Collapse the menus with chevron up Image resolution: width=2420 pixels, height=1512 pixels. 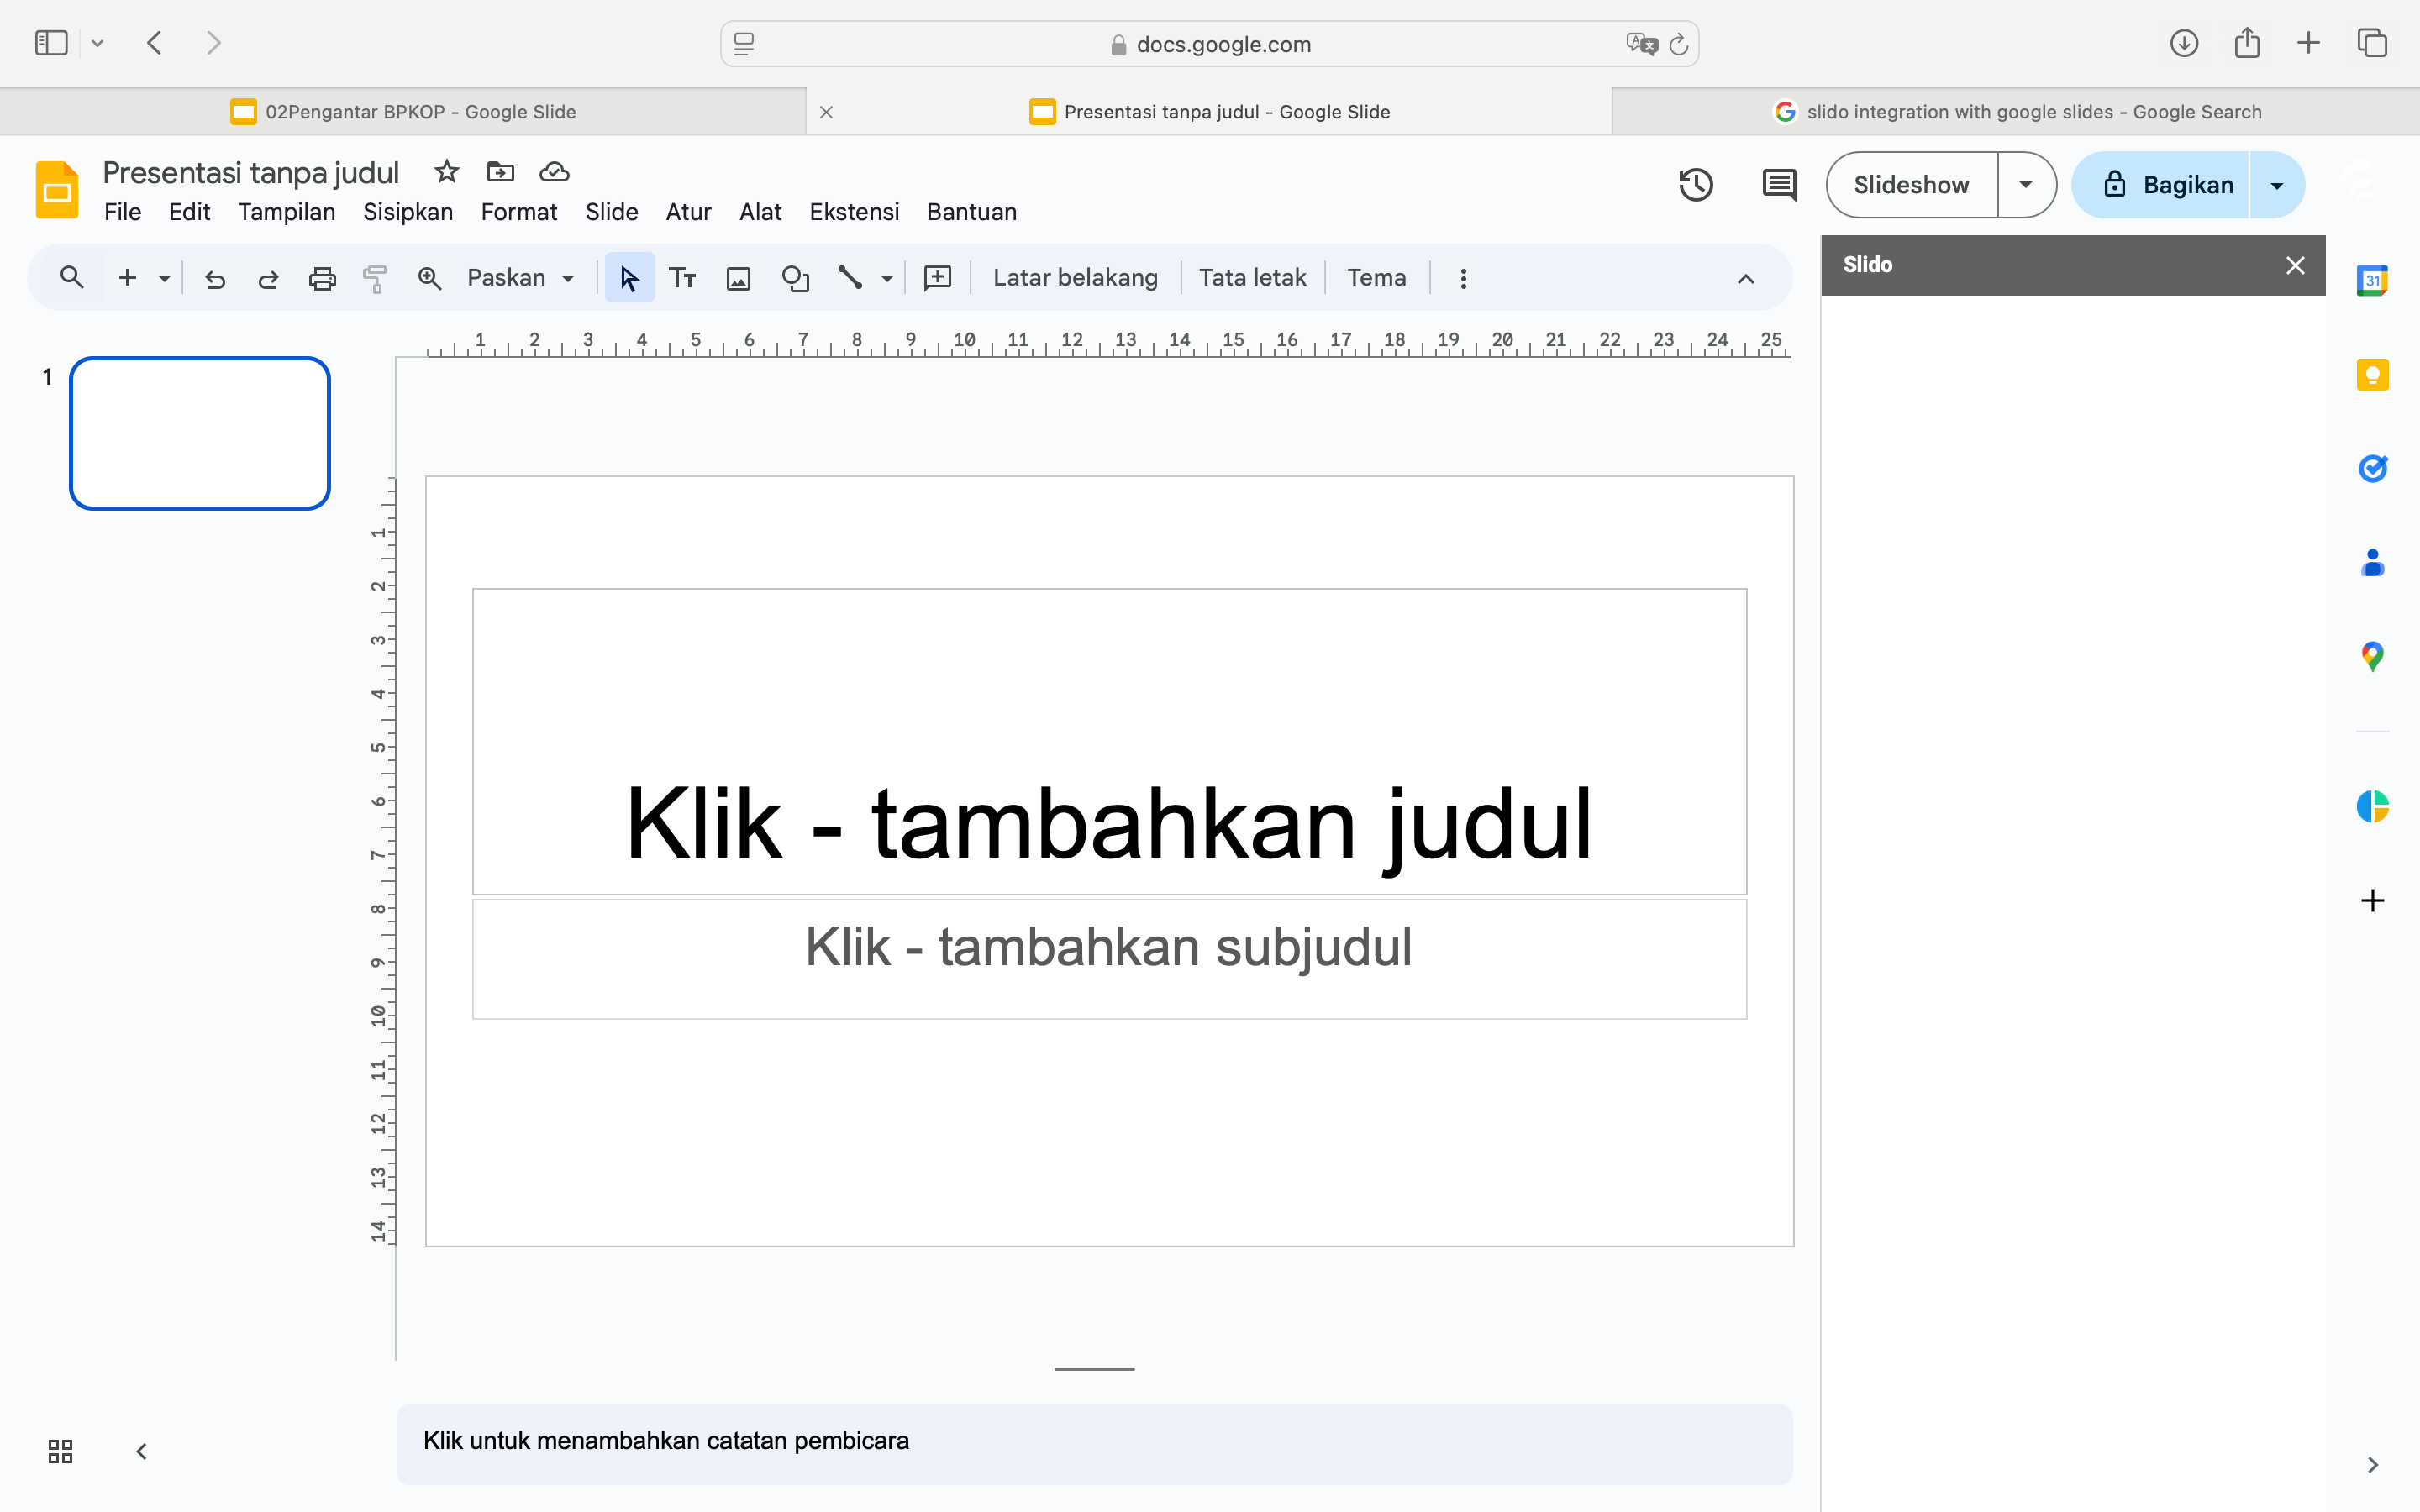[x=1745, y=279]
